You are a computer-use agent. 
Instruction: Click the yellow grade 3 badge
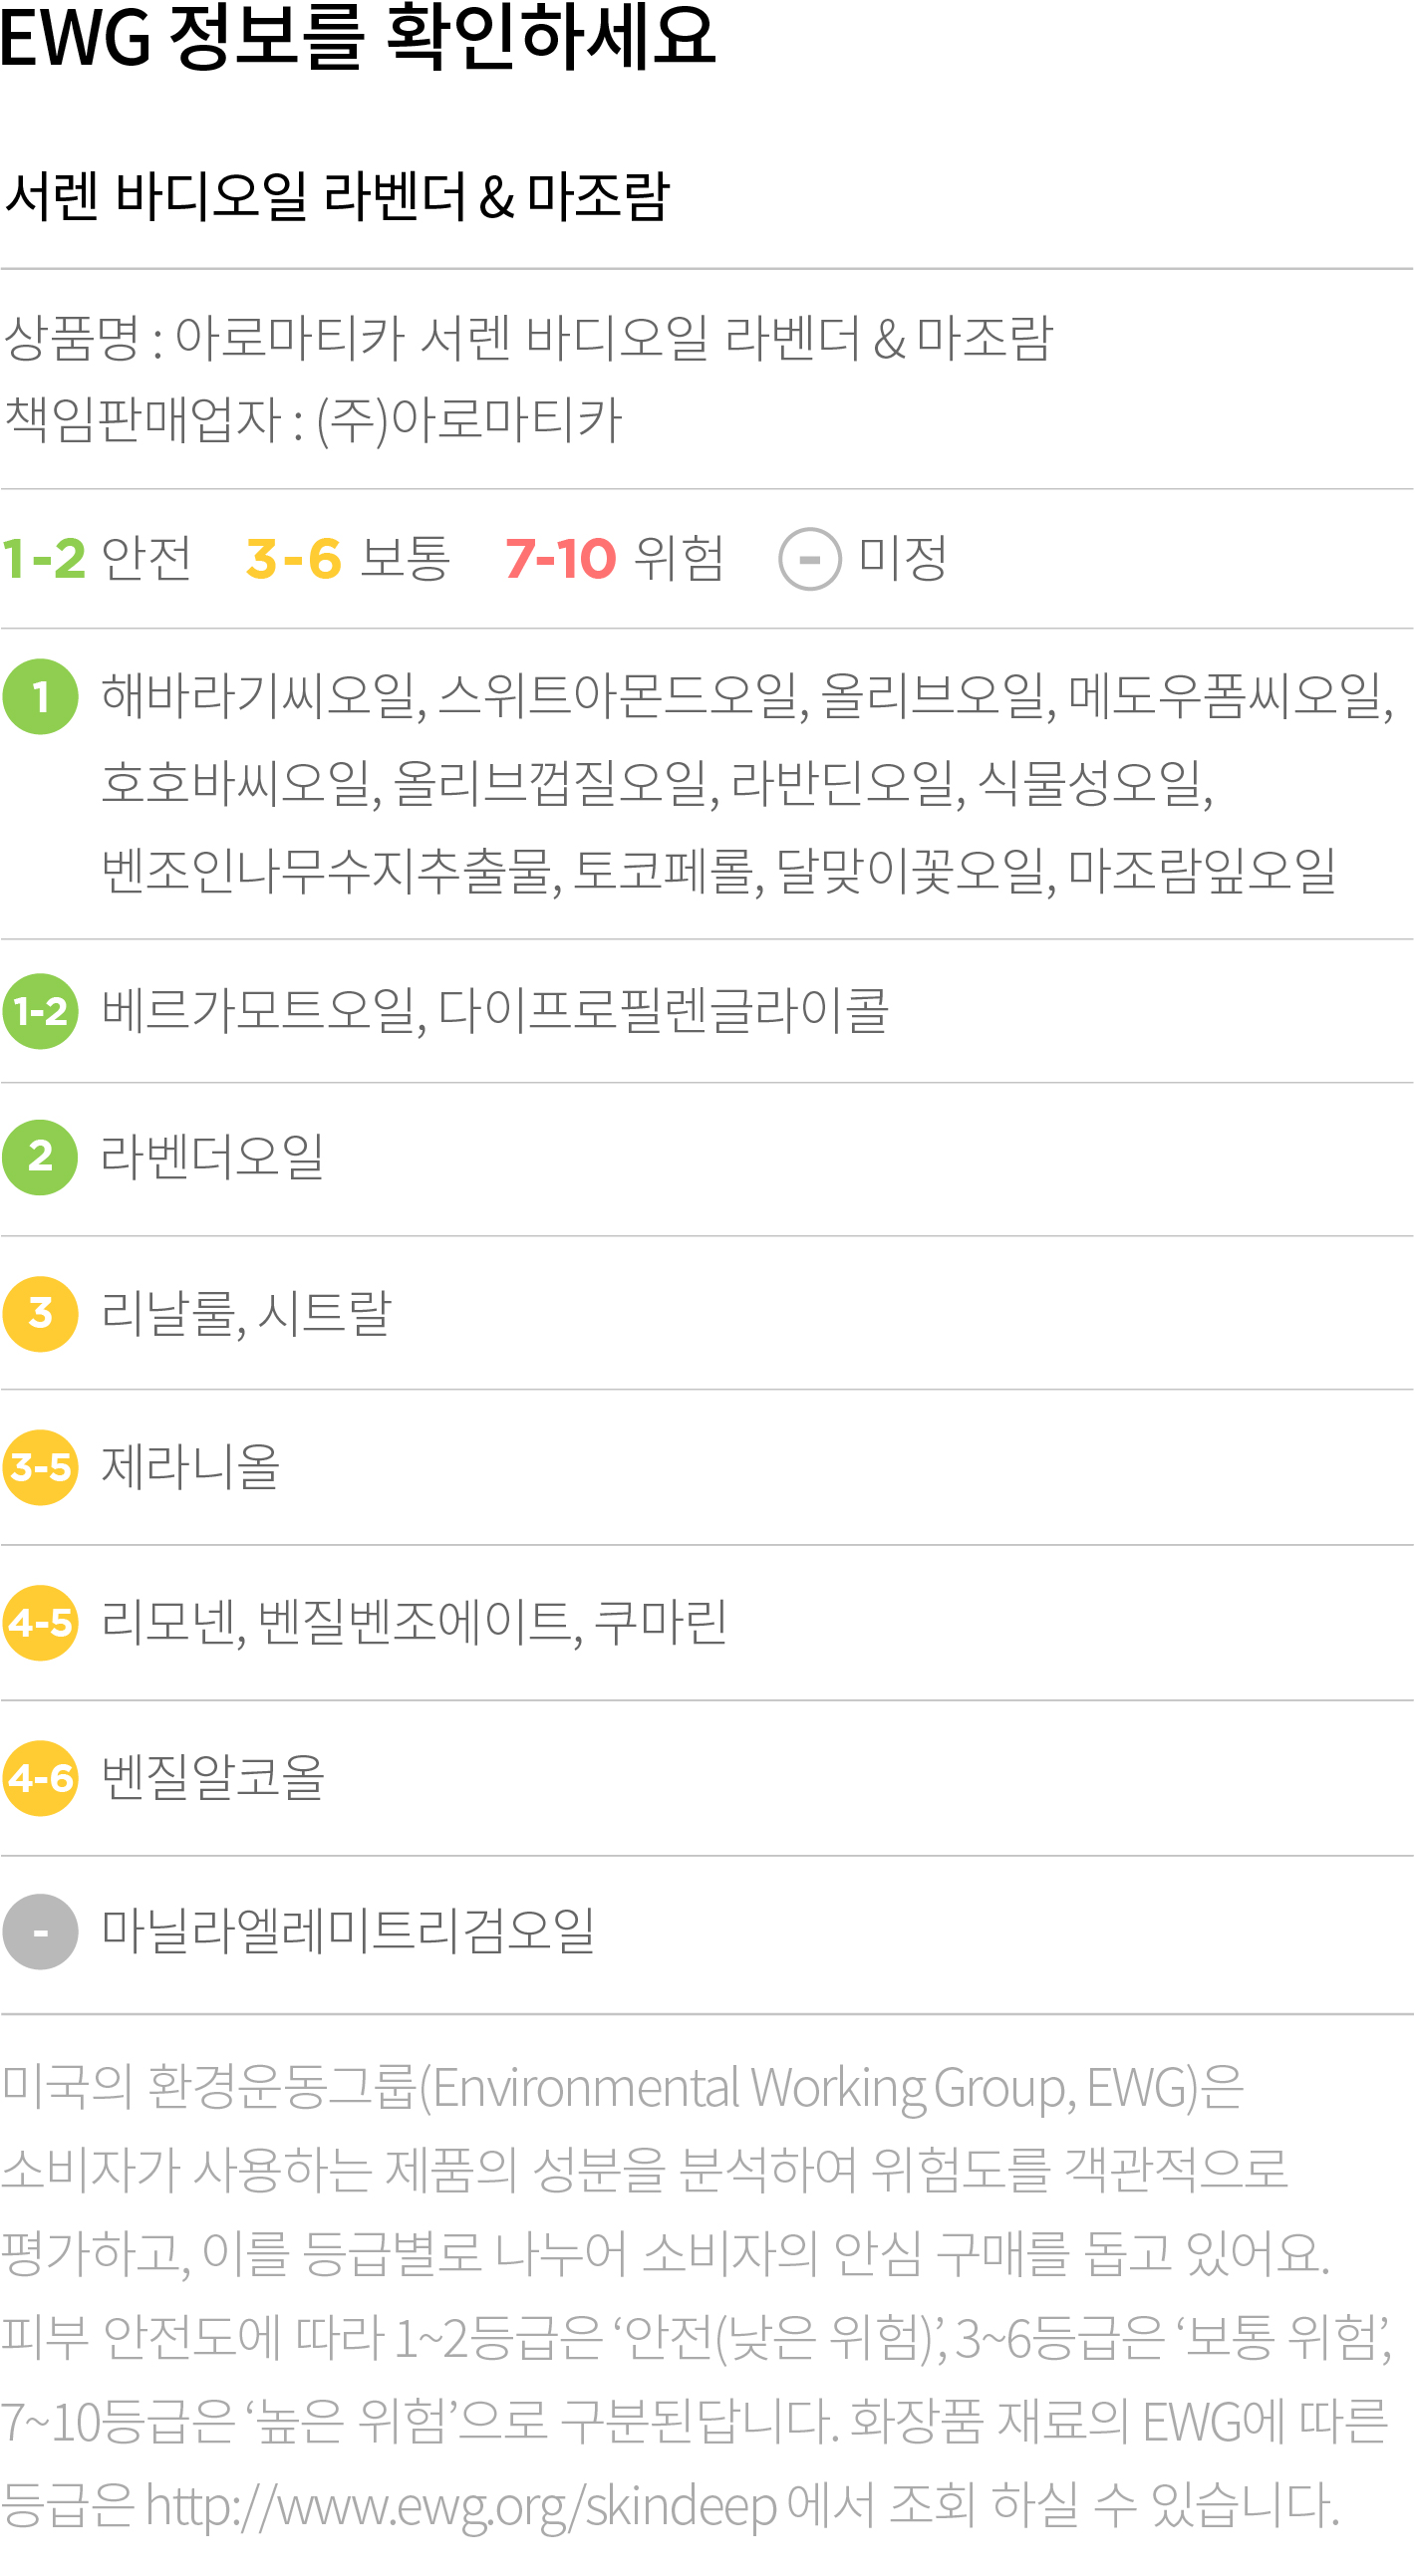click(40, 1313)
